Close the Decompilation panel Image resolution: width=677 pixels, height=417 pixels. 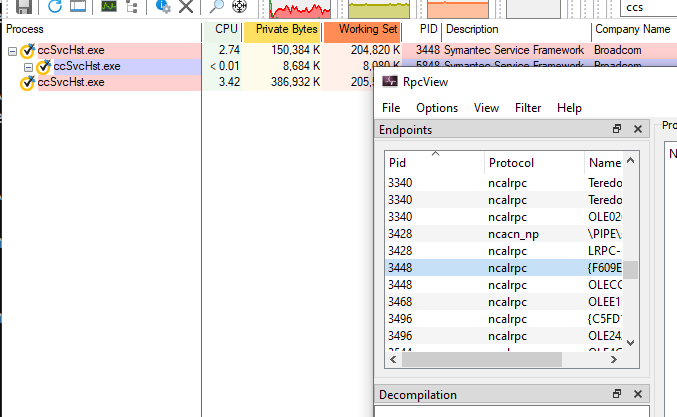point(638,394)
